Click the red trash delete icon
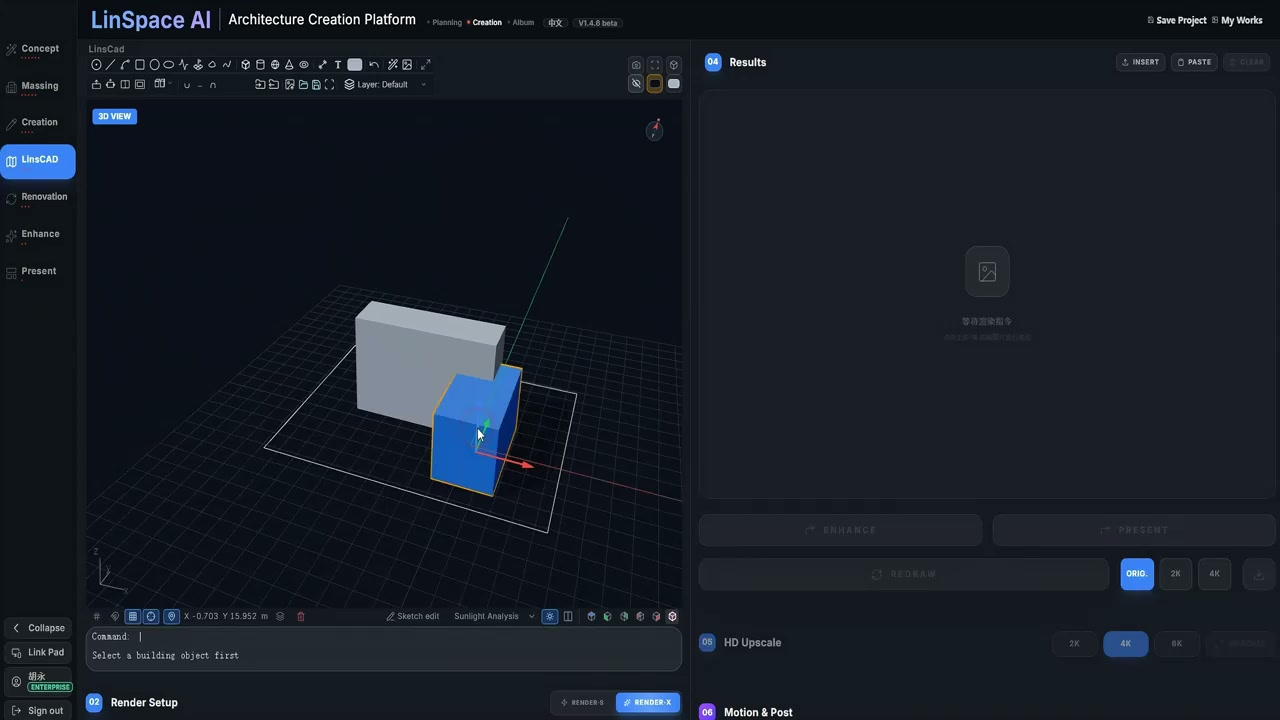This screenshot has height=720, width=1280. tap(301, 617)
